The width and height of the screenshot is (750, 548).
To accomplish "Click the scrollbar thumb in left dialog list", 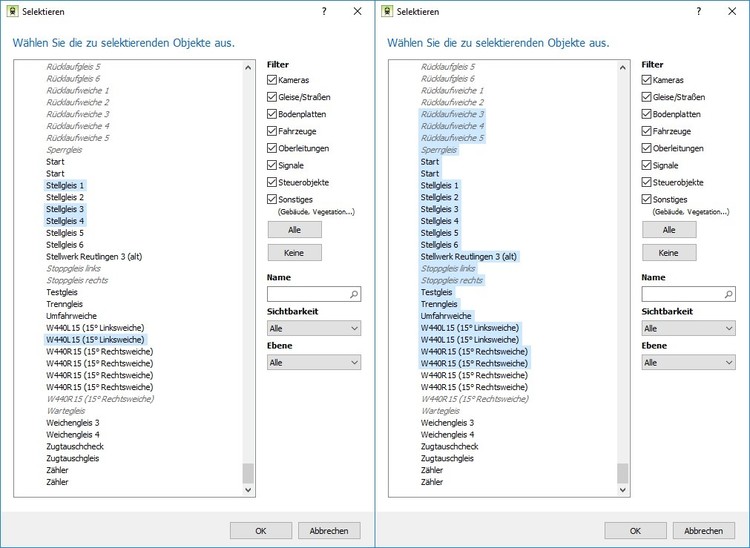I will tap(248, 473).
